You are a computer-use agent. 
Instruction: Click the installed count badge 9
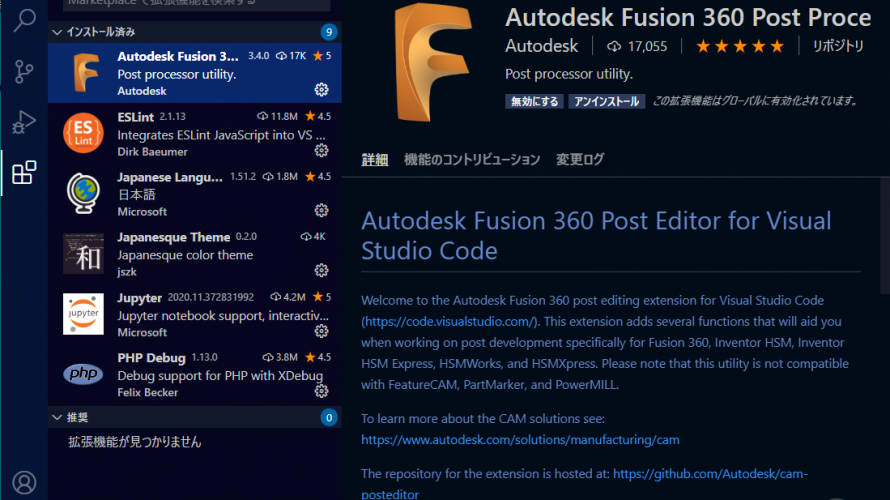coord(329,32)
